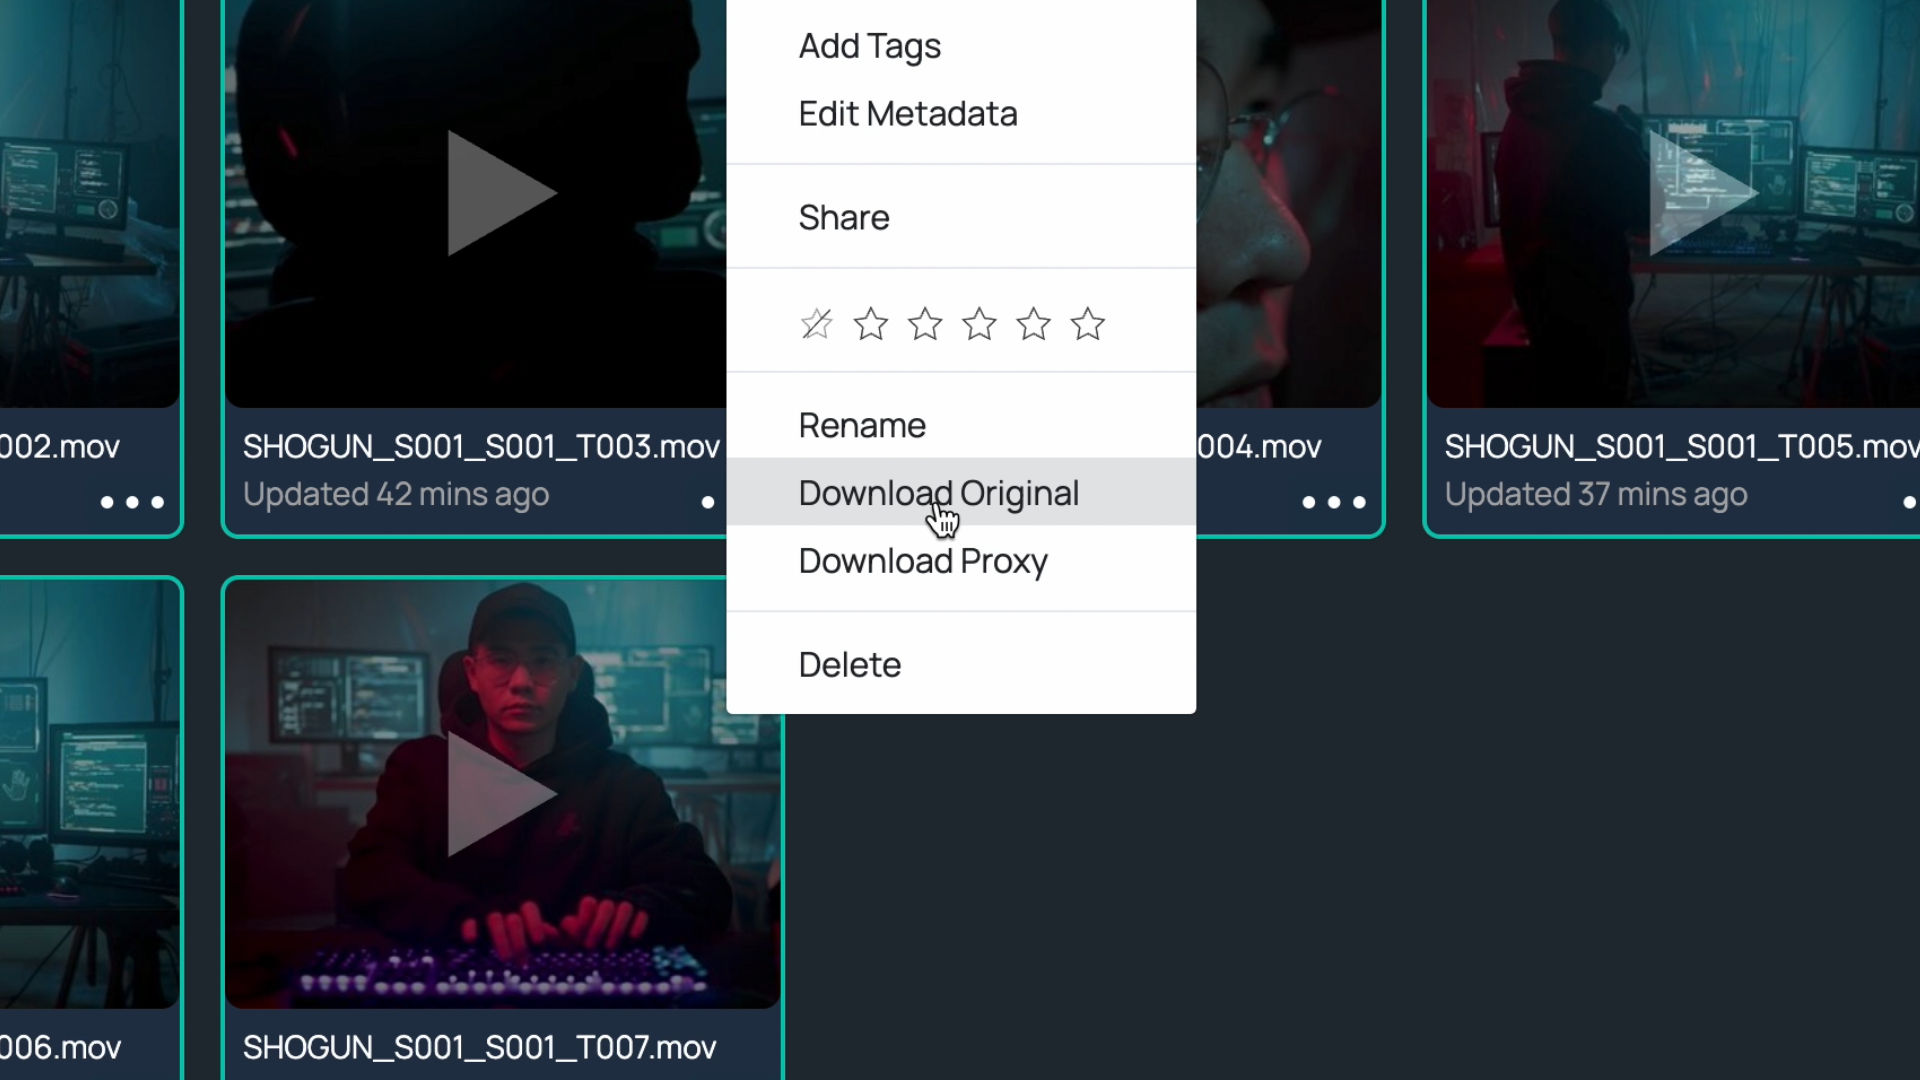Set a four-star rating
This screenshot has width=1920, height=1080.
coord(1033,324)
